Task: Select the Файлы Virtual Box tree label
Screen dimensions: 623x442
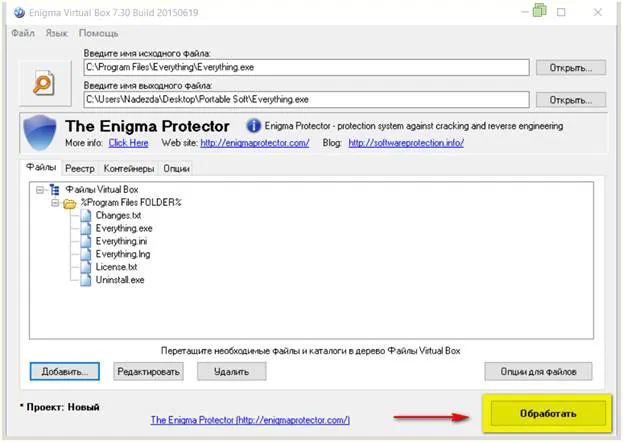Action: [x=102, y=190]
